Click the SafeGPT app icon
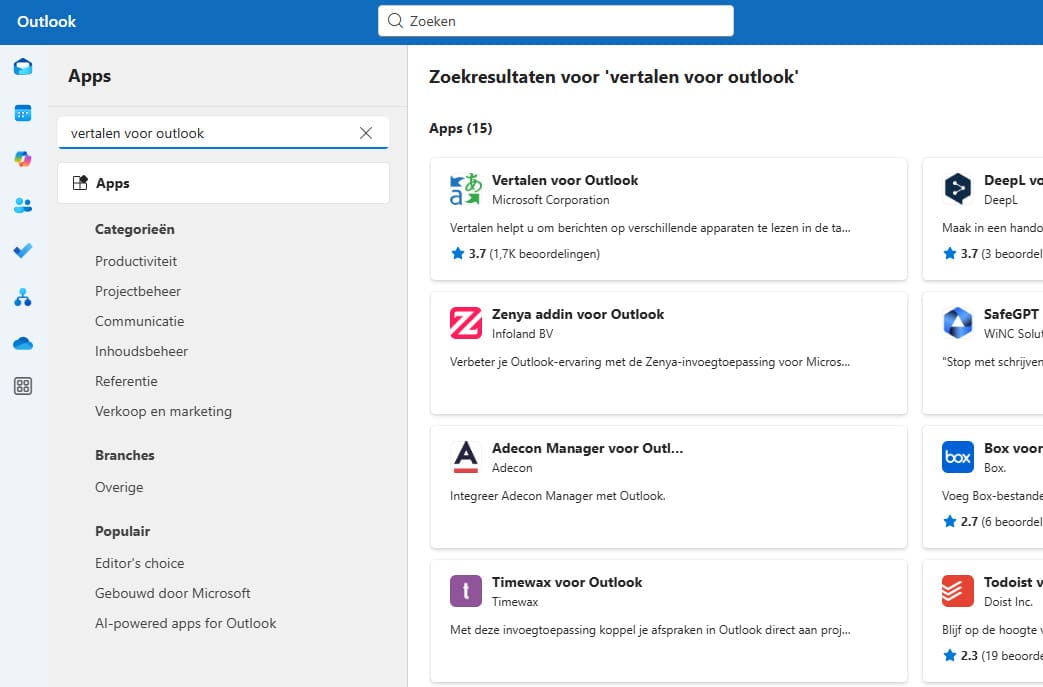 coord(958,323)
